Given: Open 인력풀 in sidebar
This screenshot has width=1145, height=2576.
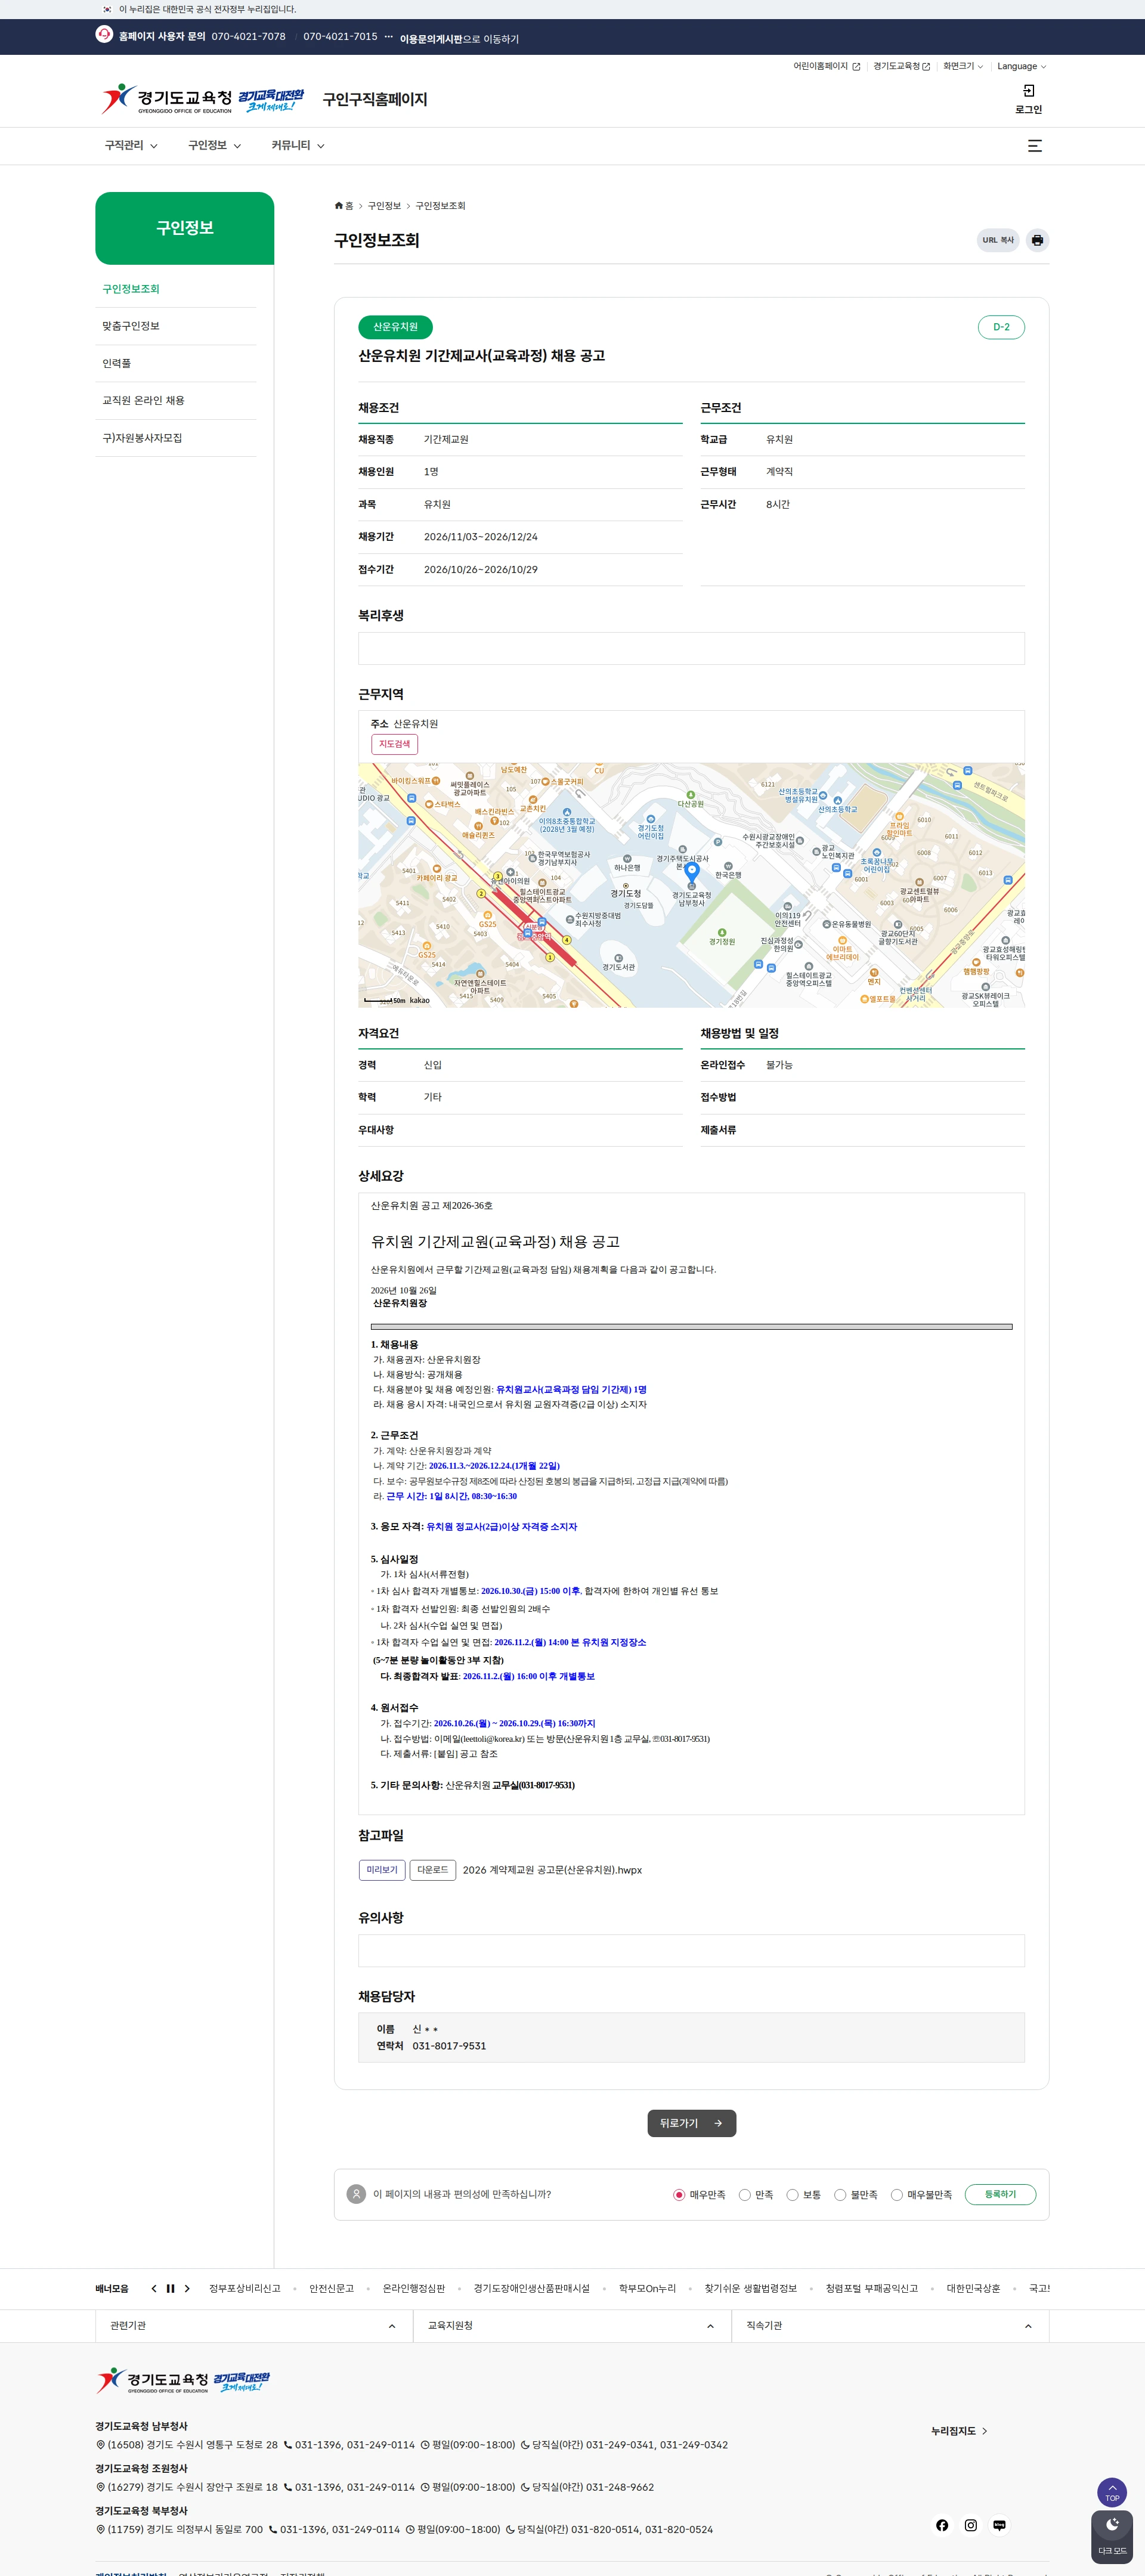Looking at the screenshot, I should tap(176, 364).
